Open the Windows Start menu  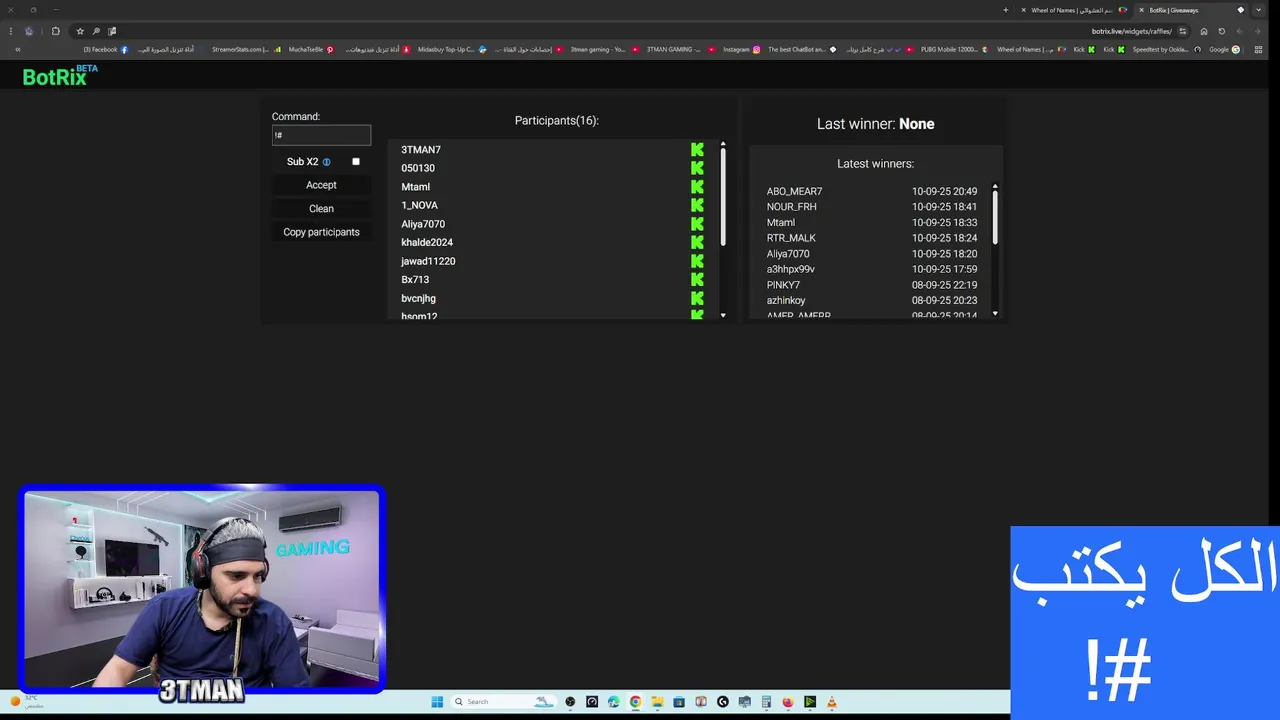[x=437, y=702]
